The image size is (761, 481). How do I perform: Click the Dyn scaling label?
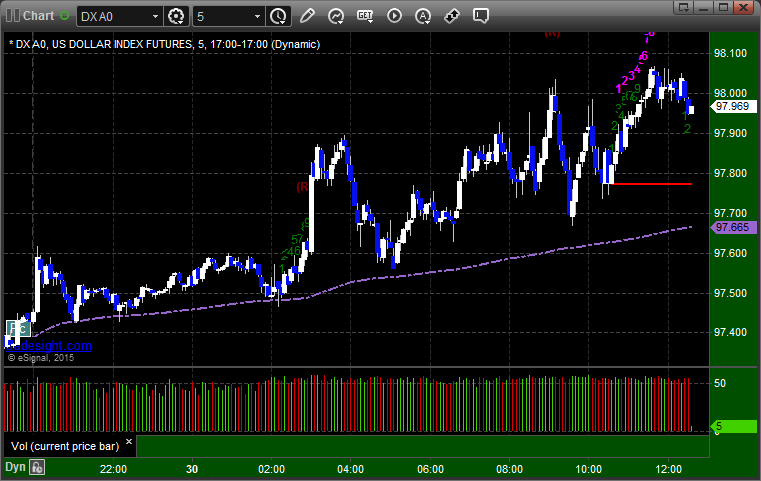pos(15,467)
